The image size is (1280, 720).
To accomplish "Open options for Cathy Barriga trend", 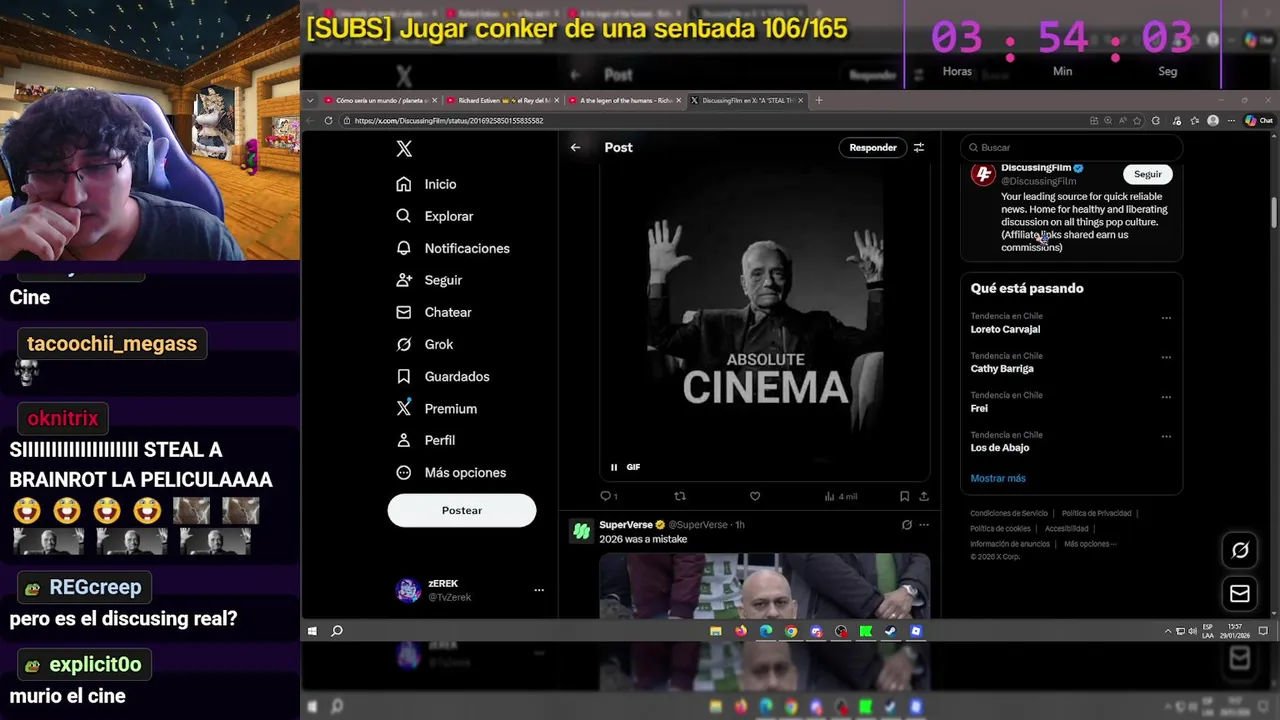I will (1166, 357).
